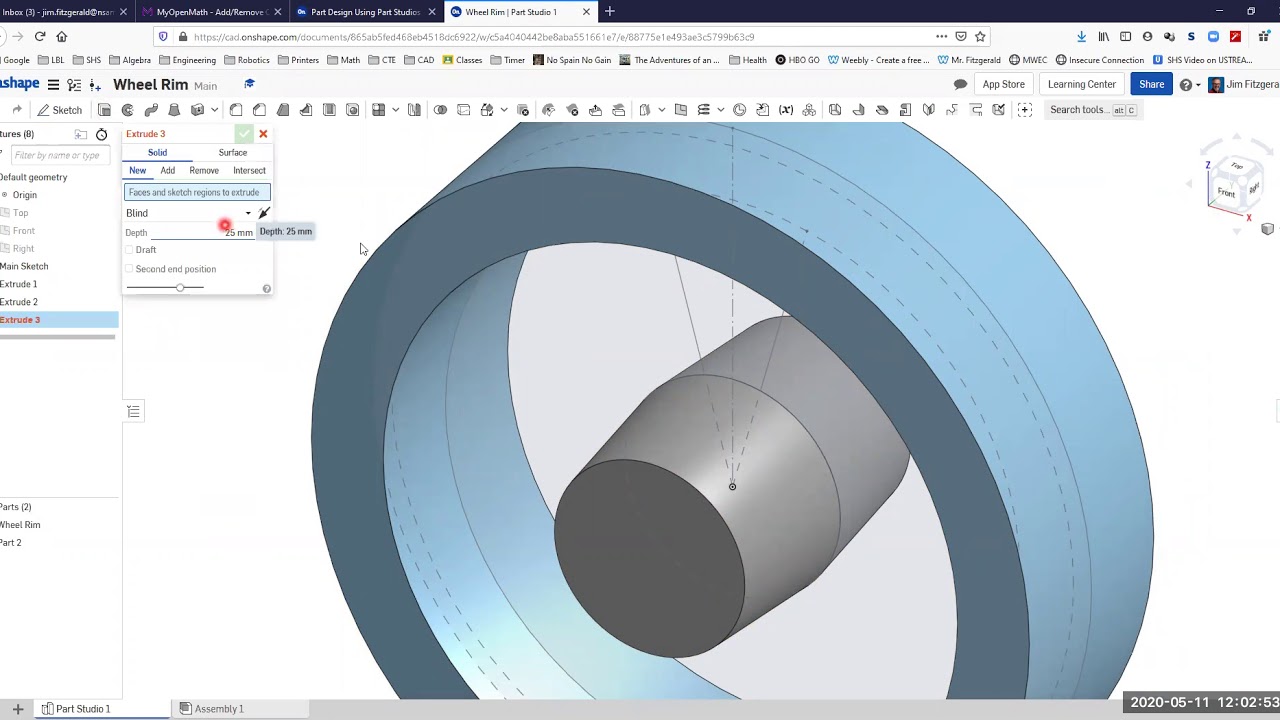
Task: Select the Revolve tool
Action: [x=128, y=110]
